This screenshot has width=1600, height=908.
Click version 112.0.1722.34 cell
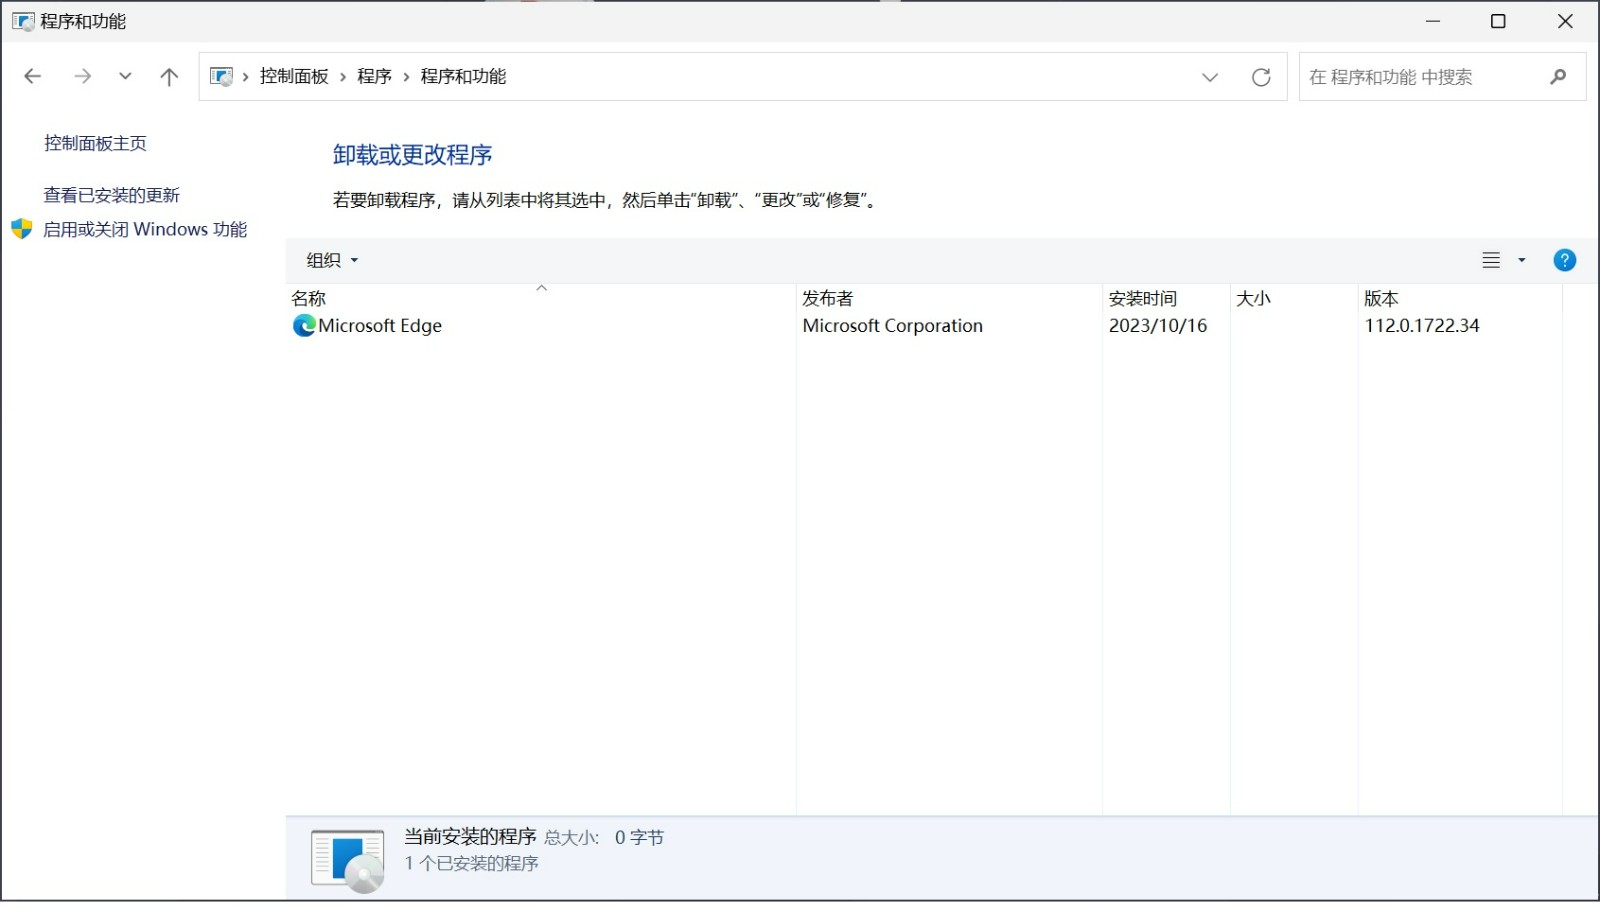click(x=1421, y=325)
